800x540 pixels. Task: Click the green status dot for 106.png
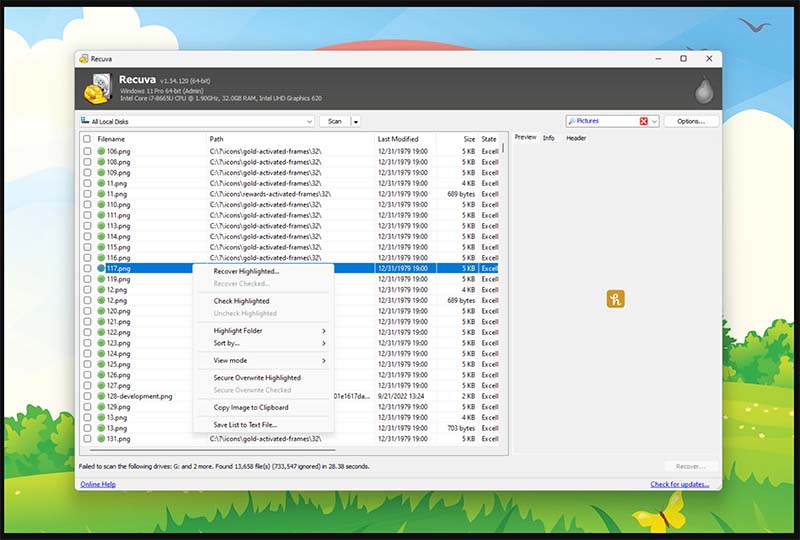tap(101, 151)
